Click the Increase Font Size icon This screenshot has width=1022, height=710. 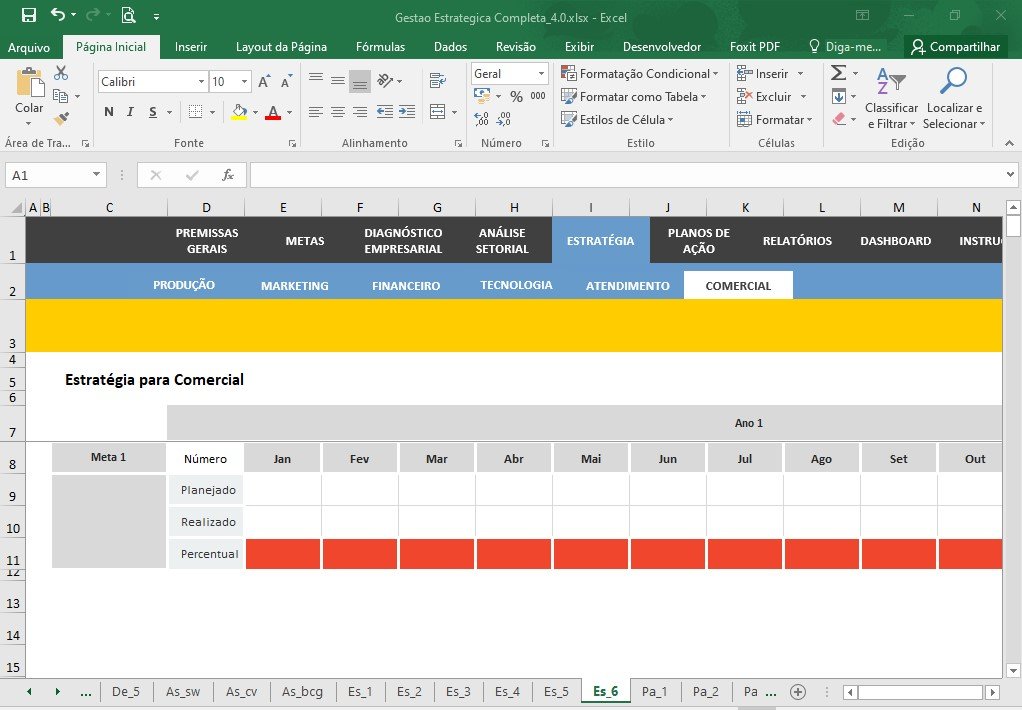click(264, 81)
